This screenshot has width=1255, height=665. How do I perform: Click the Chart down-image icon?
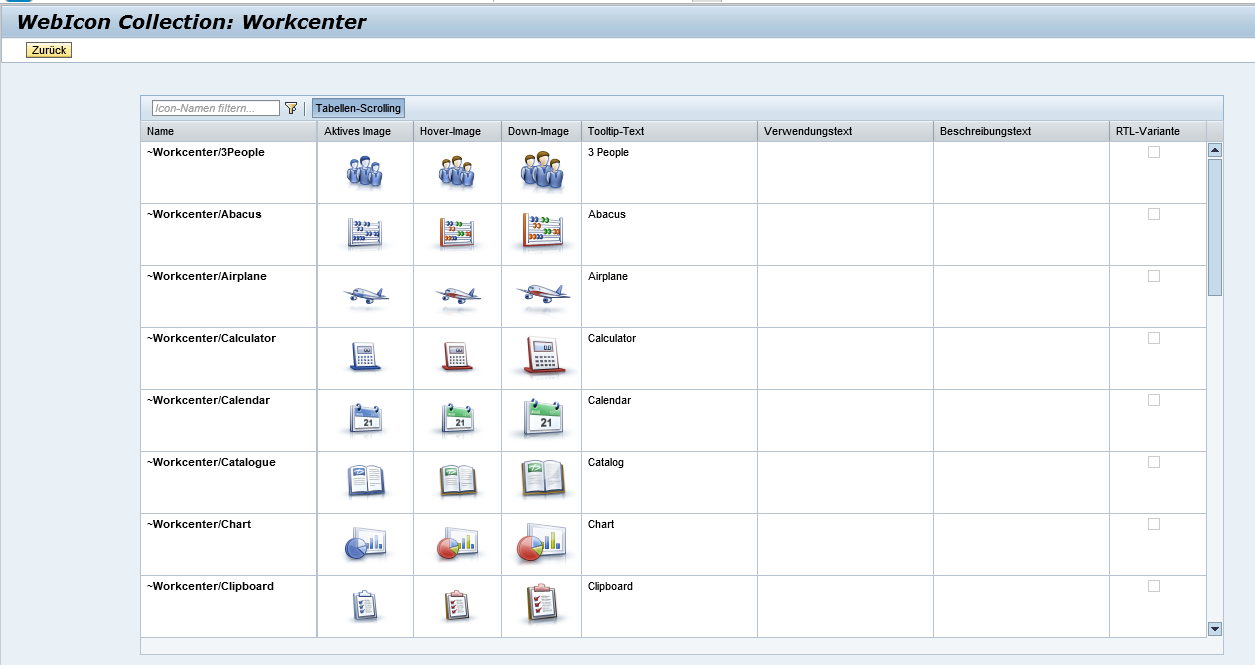pos(541,544)
